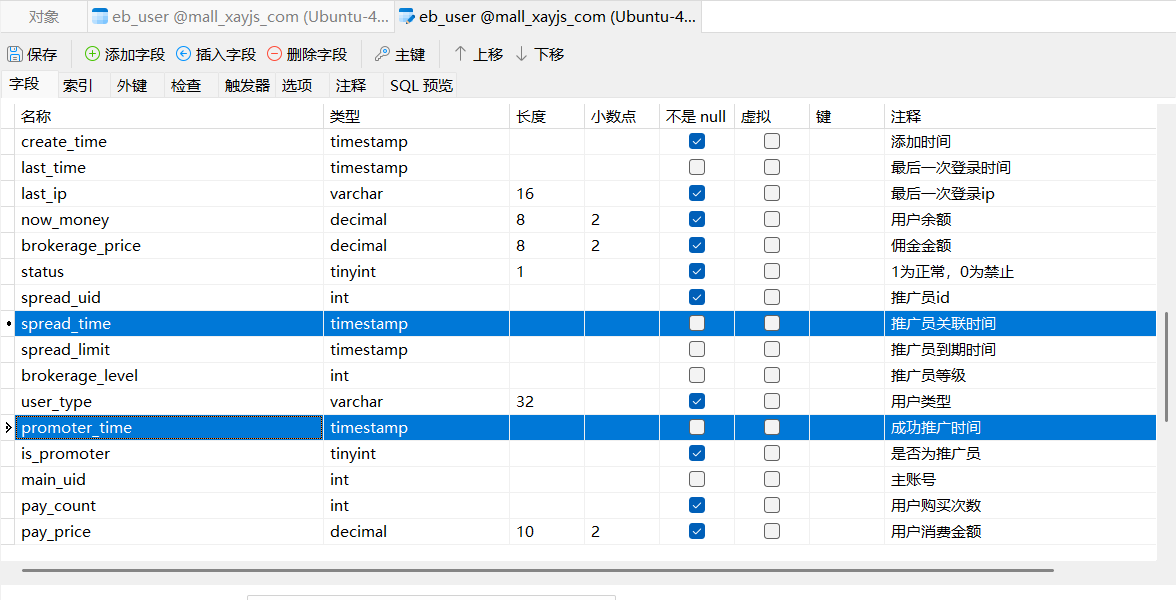Enable Not Null for promoter_time
Image resolution: width=1176 pixels, height=600 pixels.
tap(697, 428)
